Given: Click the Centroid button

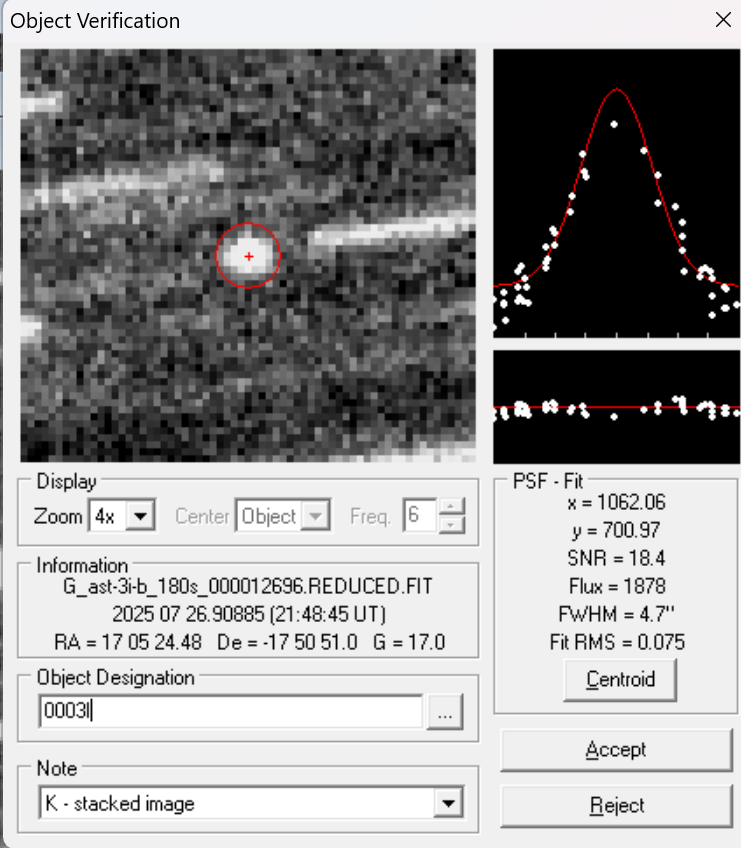Looking at the screenshot, I should pyautogui.click(x=620, y=680).
